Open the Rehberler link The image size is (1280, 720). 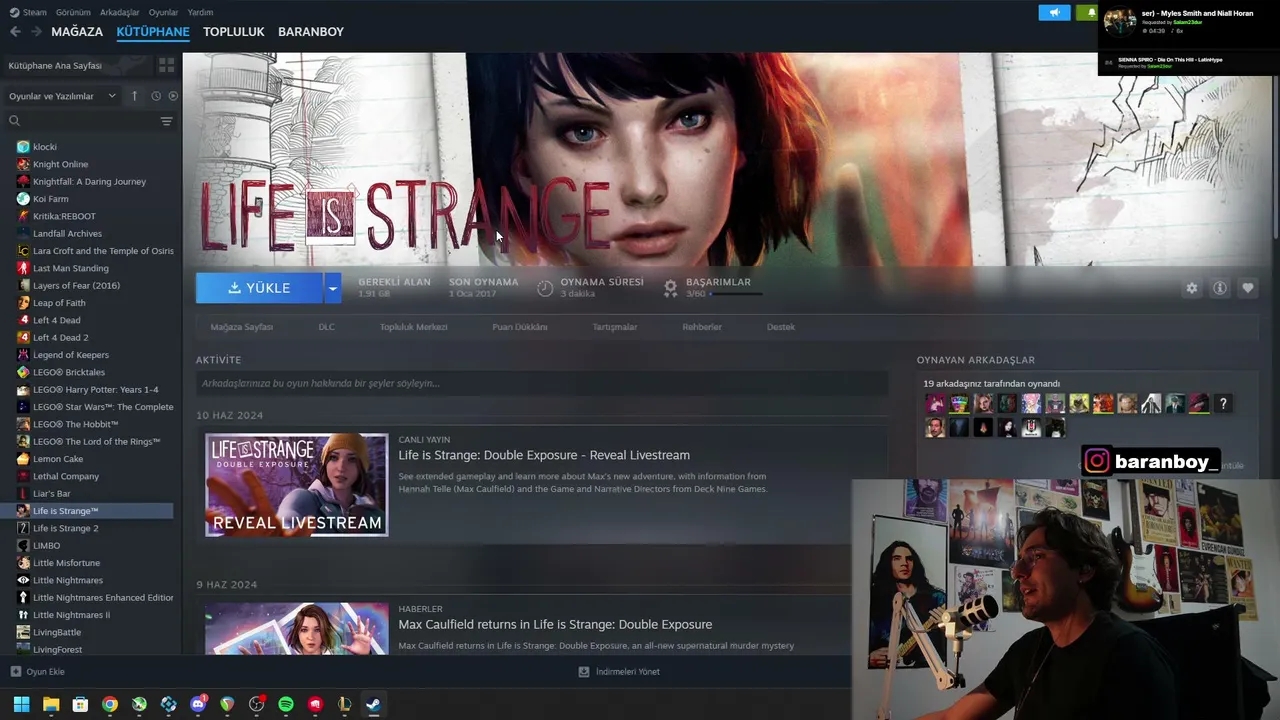[x=702, y=327]
